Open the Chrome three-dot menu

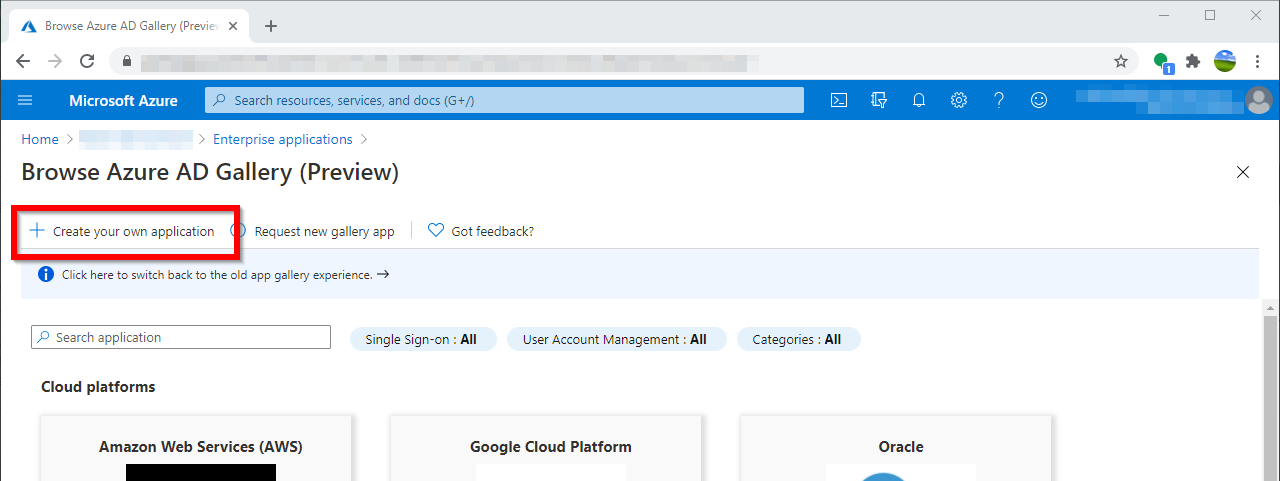[1258, 61]
